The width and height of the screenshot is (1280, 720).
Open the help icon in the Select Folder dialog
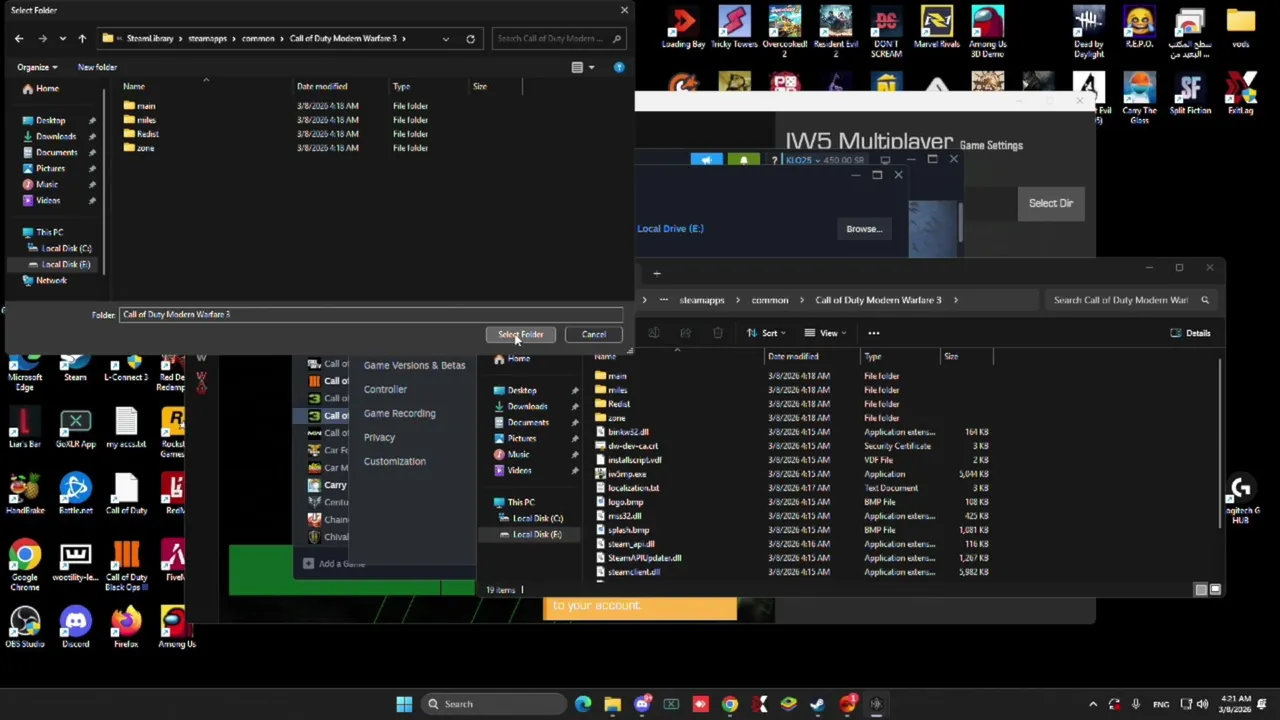pos(619,67)
